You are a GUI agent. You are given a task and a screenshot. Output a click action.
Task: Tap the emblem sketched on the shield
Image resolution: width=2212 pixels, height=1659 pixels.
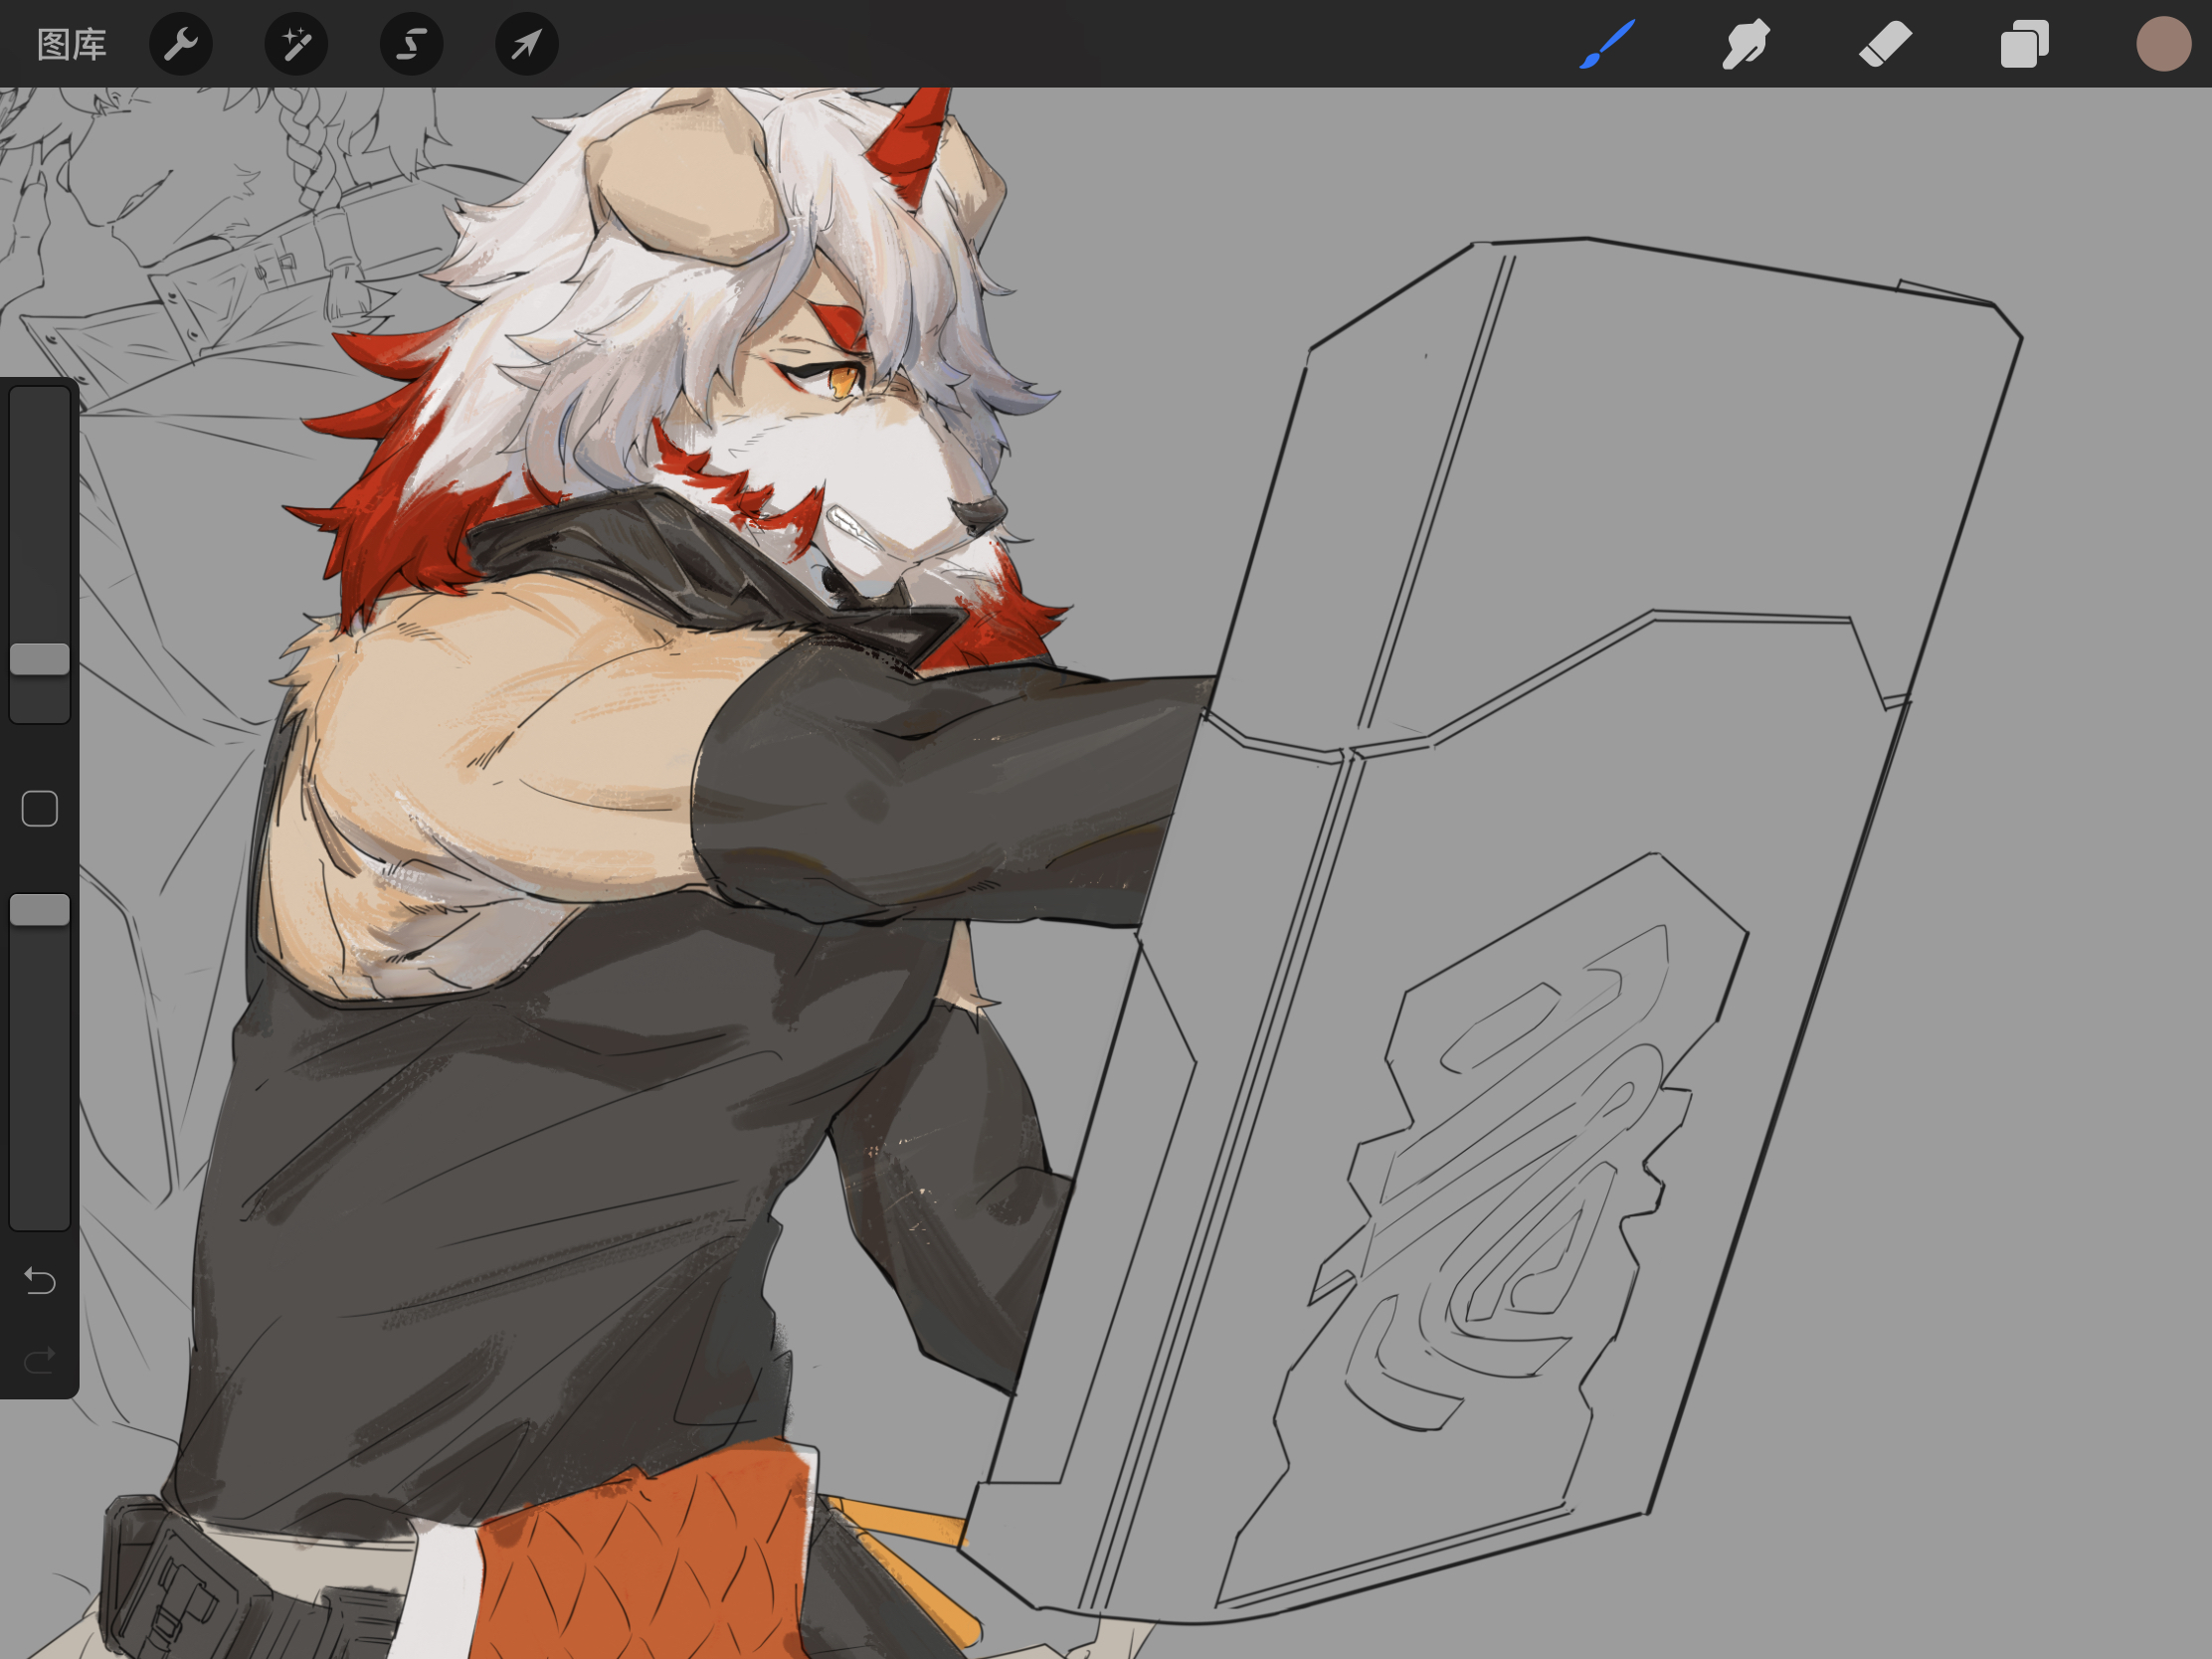1510,1170
